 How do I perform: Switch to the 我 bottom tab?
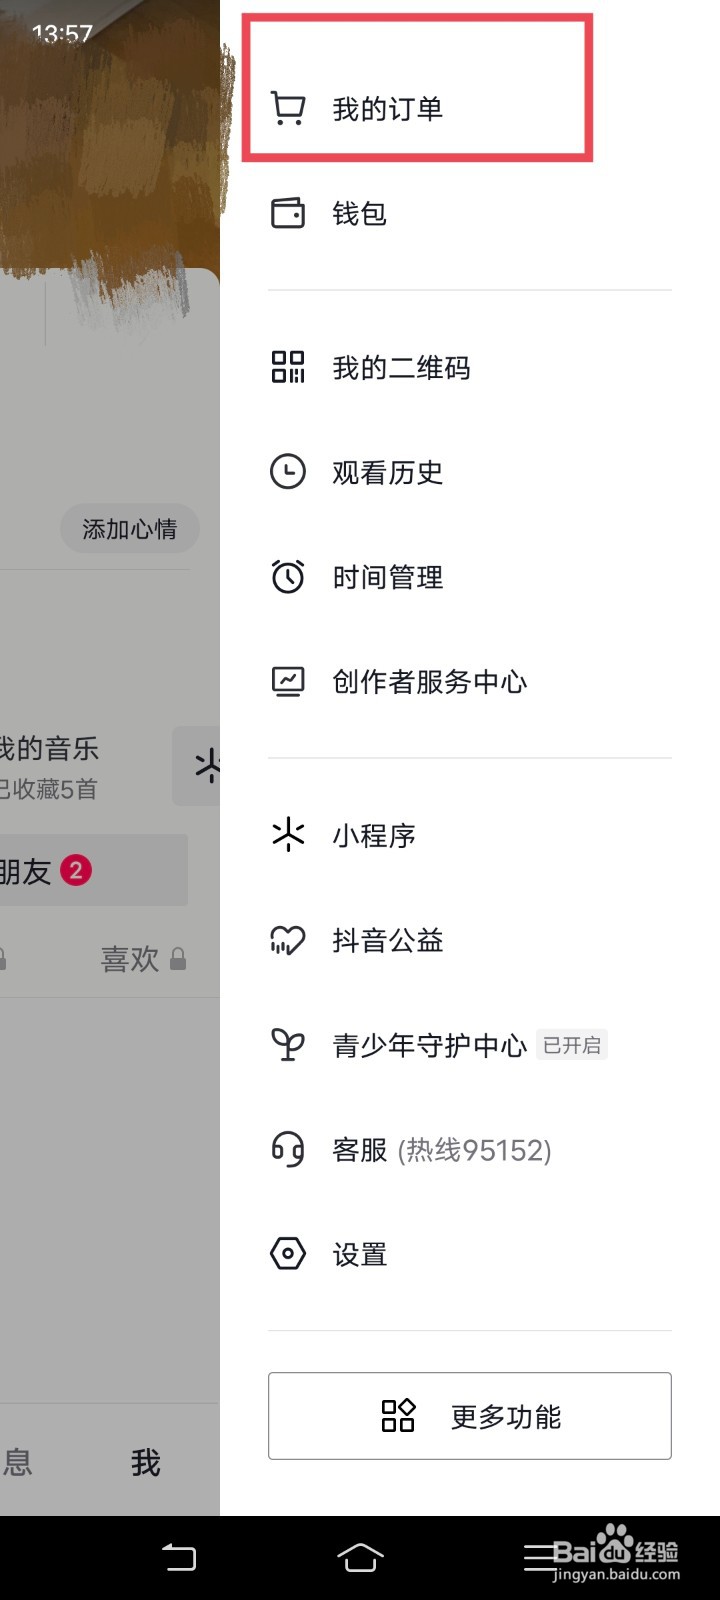click(x=146, y=1463)
